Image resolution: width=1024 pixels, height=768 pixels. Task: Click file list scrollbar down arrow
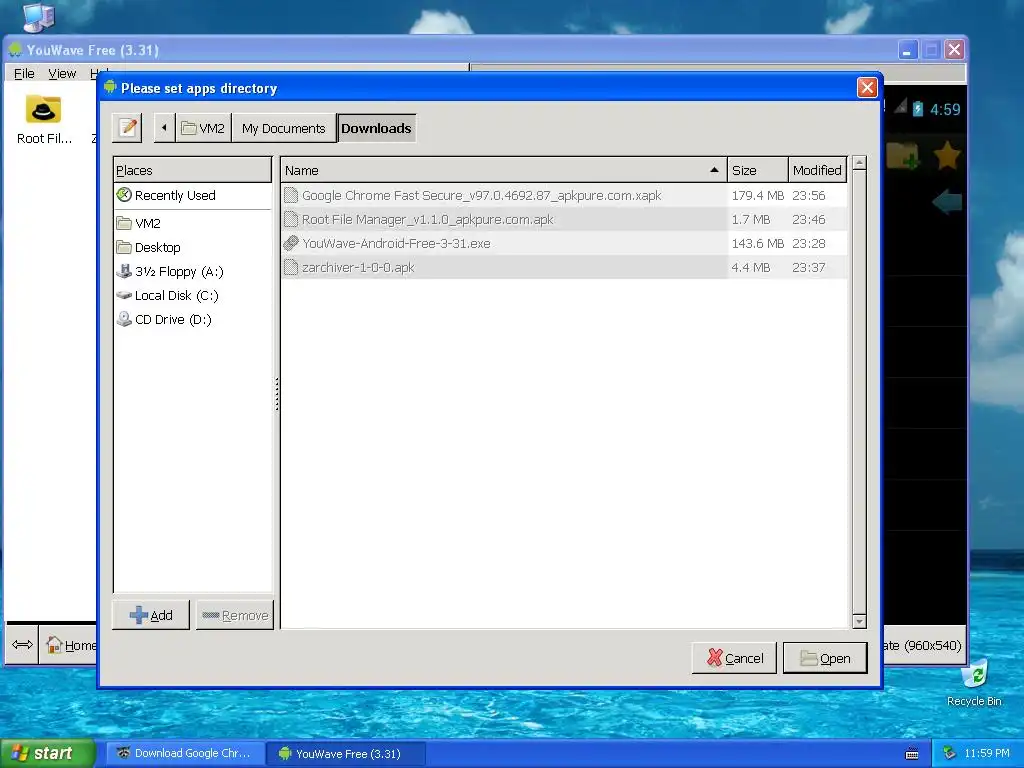(x=859, y=621)
